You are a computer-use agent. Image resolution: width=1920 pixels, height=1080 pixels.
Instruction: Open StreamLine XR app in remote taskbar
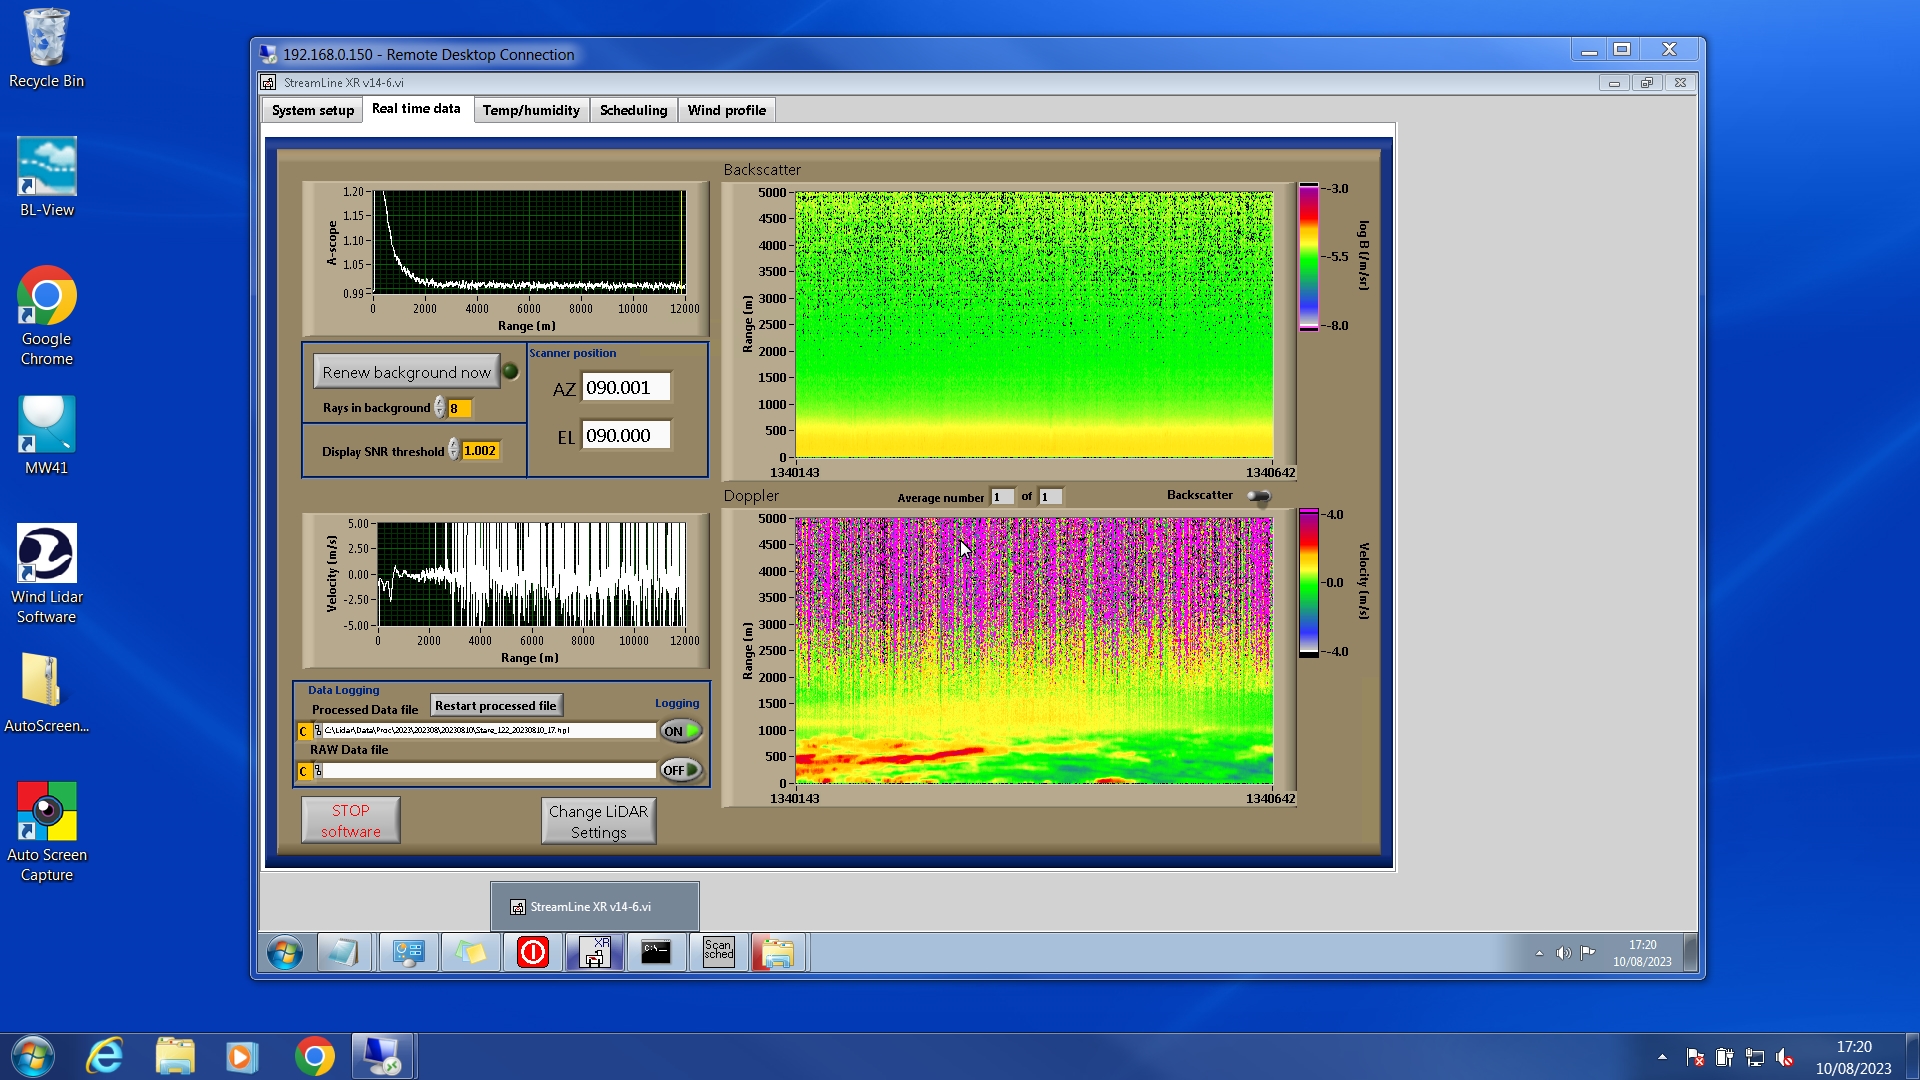pos(594,952)
